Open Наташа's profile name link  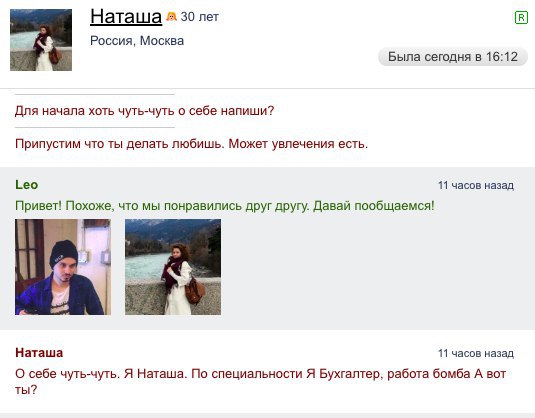[126, 16]
